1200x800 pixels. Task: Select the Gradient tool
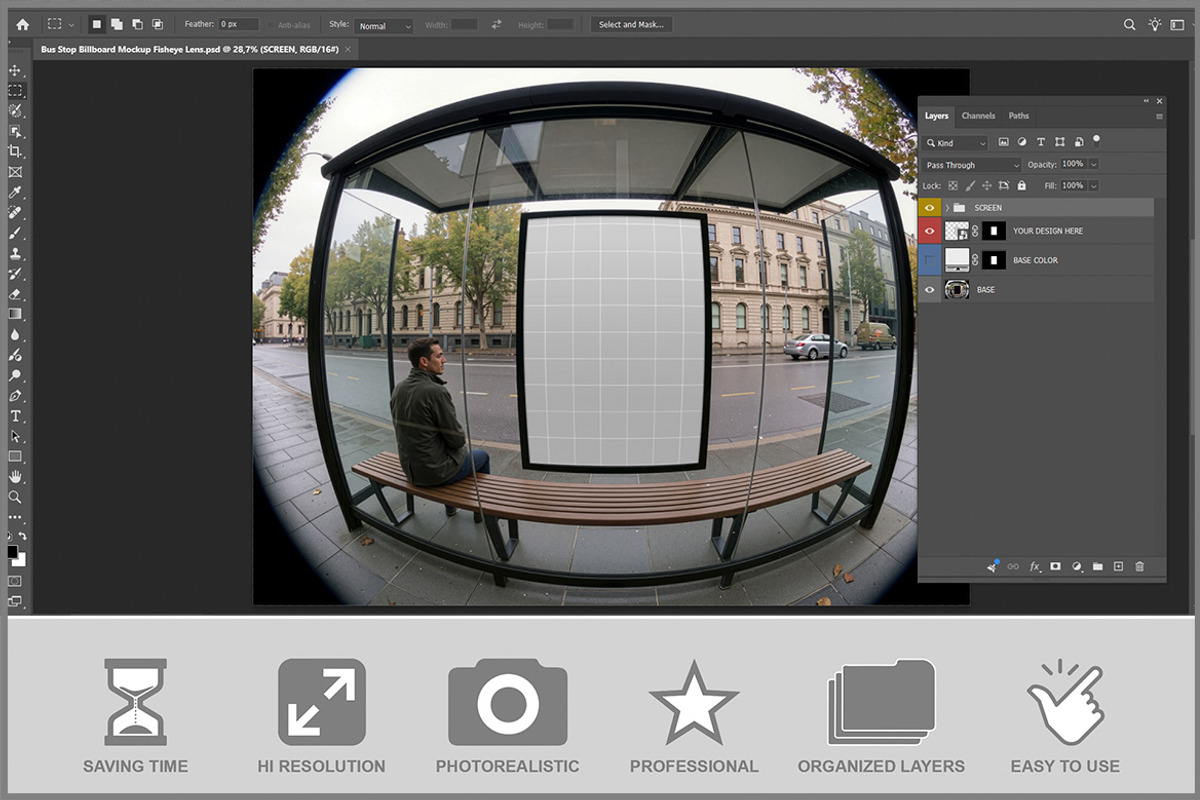pyautogui.click(x=15, y=313)
